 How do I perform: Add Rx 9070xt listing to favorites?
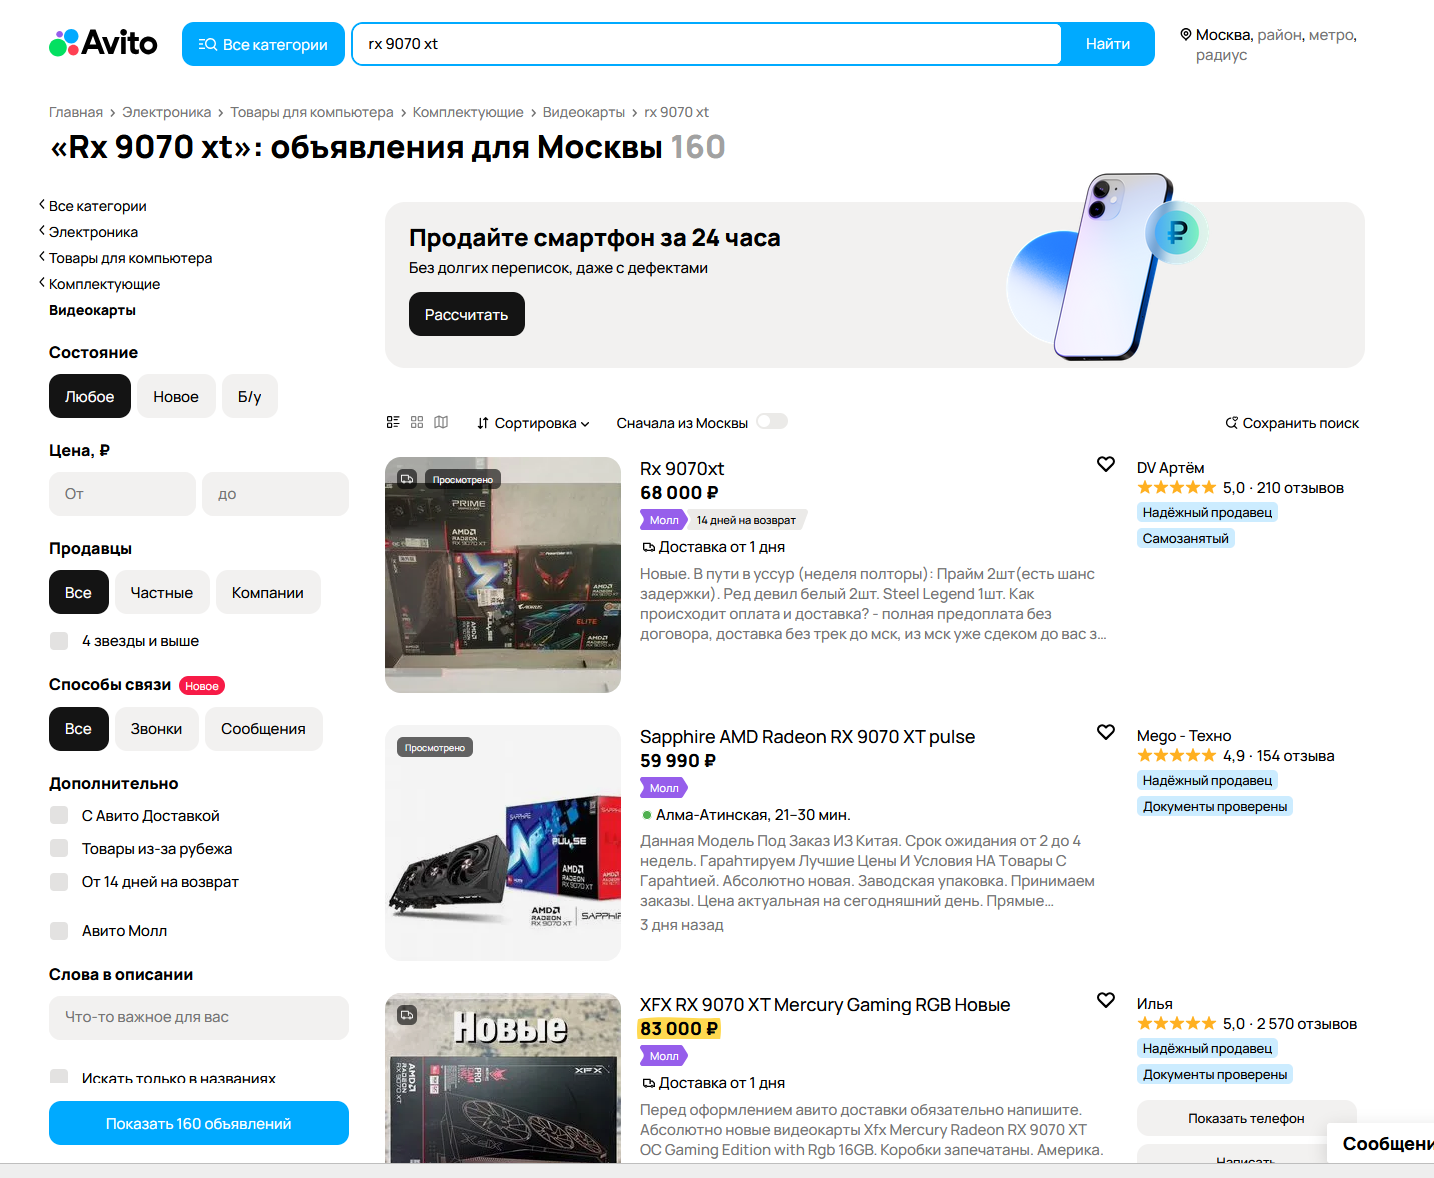1106,464
